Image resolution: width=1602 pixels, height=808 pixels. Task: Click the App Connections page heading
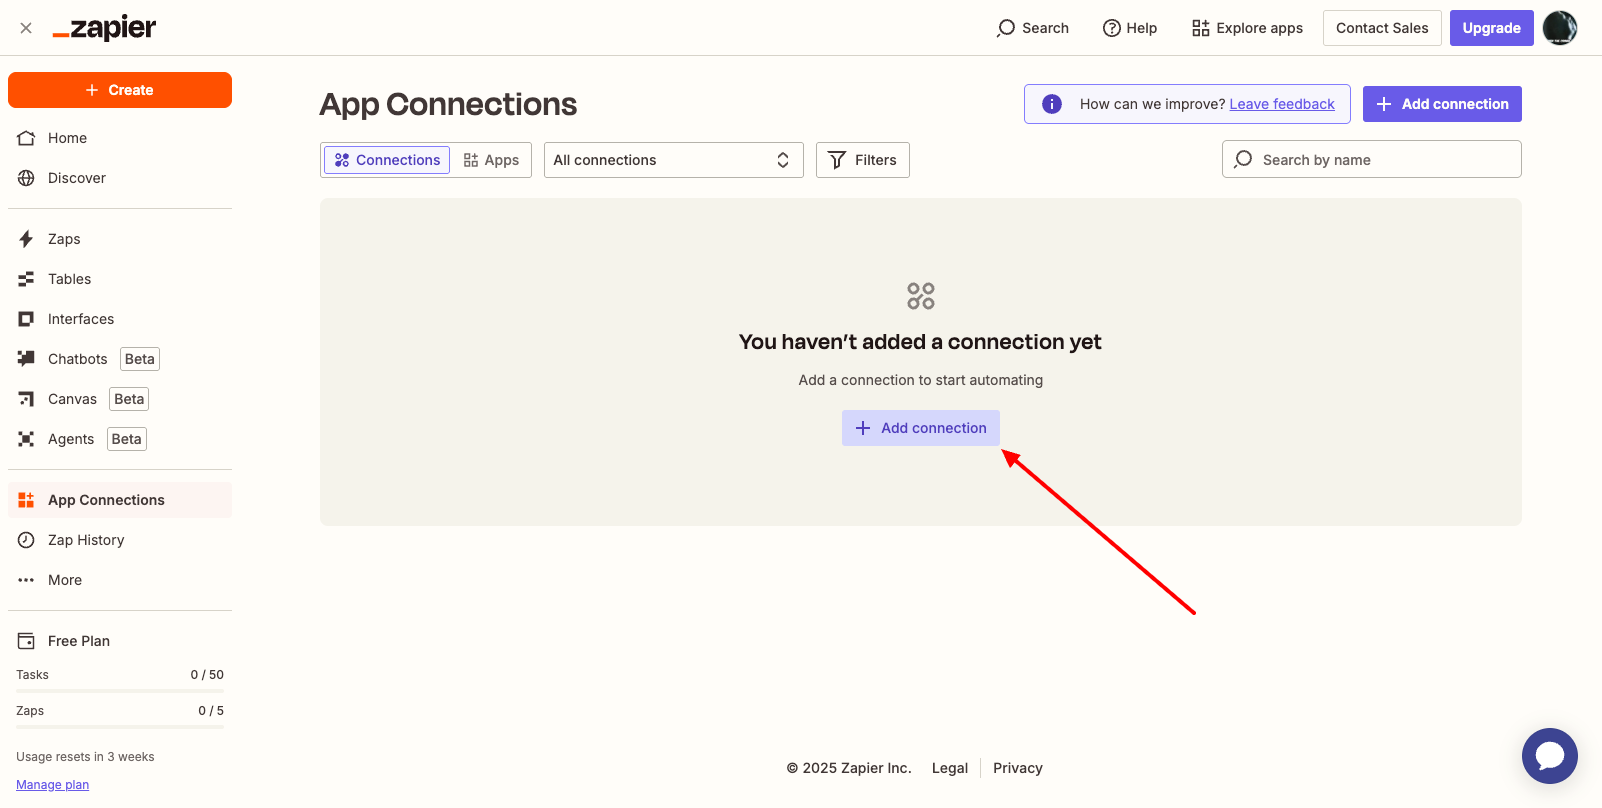(448, 105)
